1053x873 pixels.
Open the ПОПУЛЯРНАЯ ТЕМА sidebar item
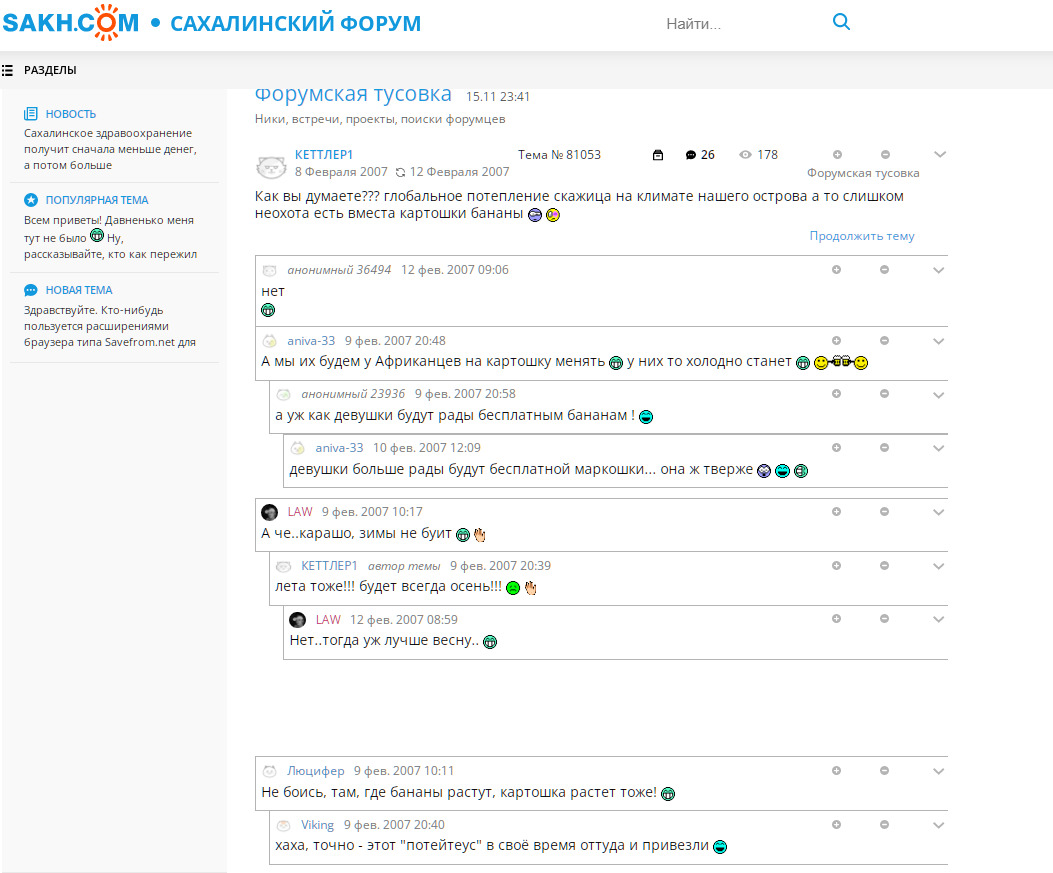click(x=97, y=200)
